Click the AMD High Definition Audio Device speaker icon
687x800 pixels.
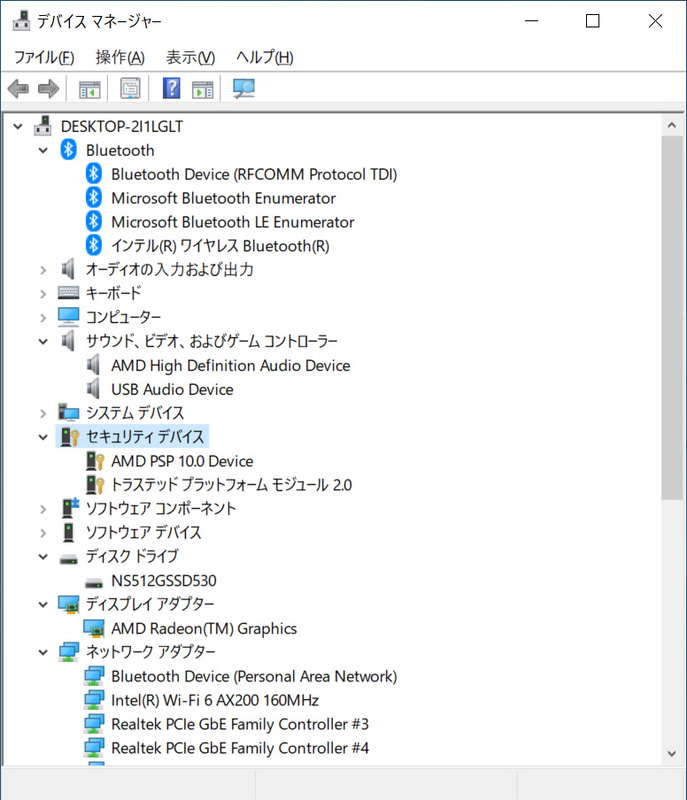[93, 365]
